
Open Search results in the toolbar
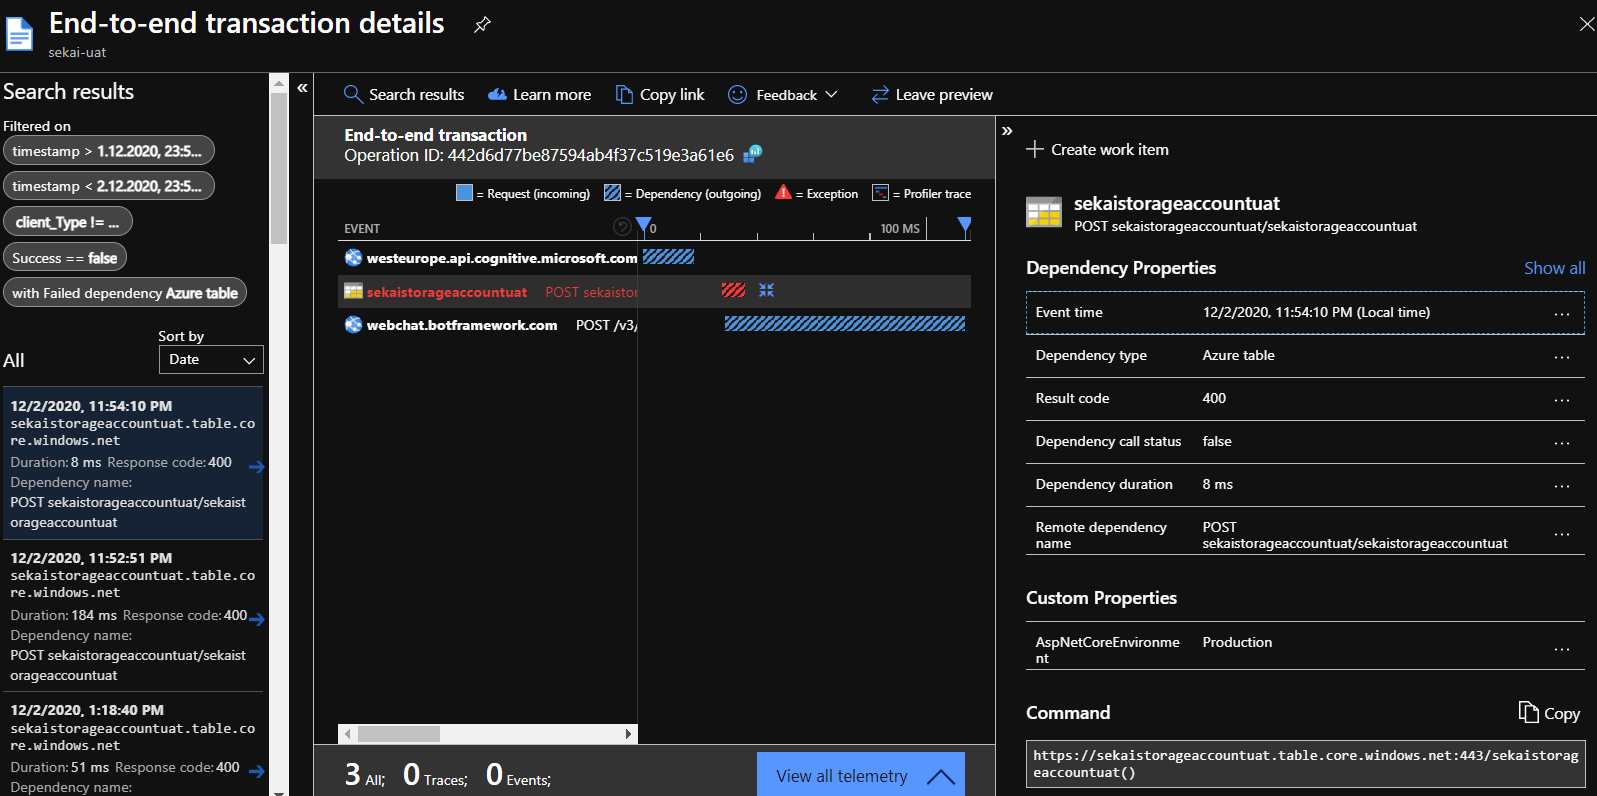point(404,95)
